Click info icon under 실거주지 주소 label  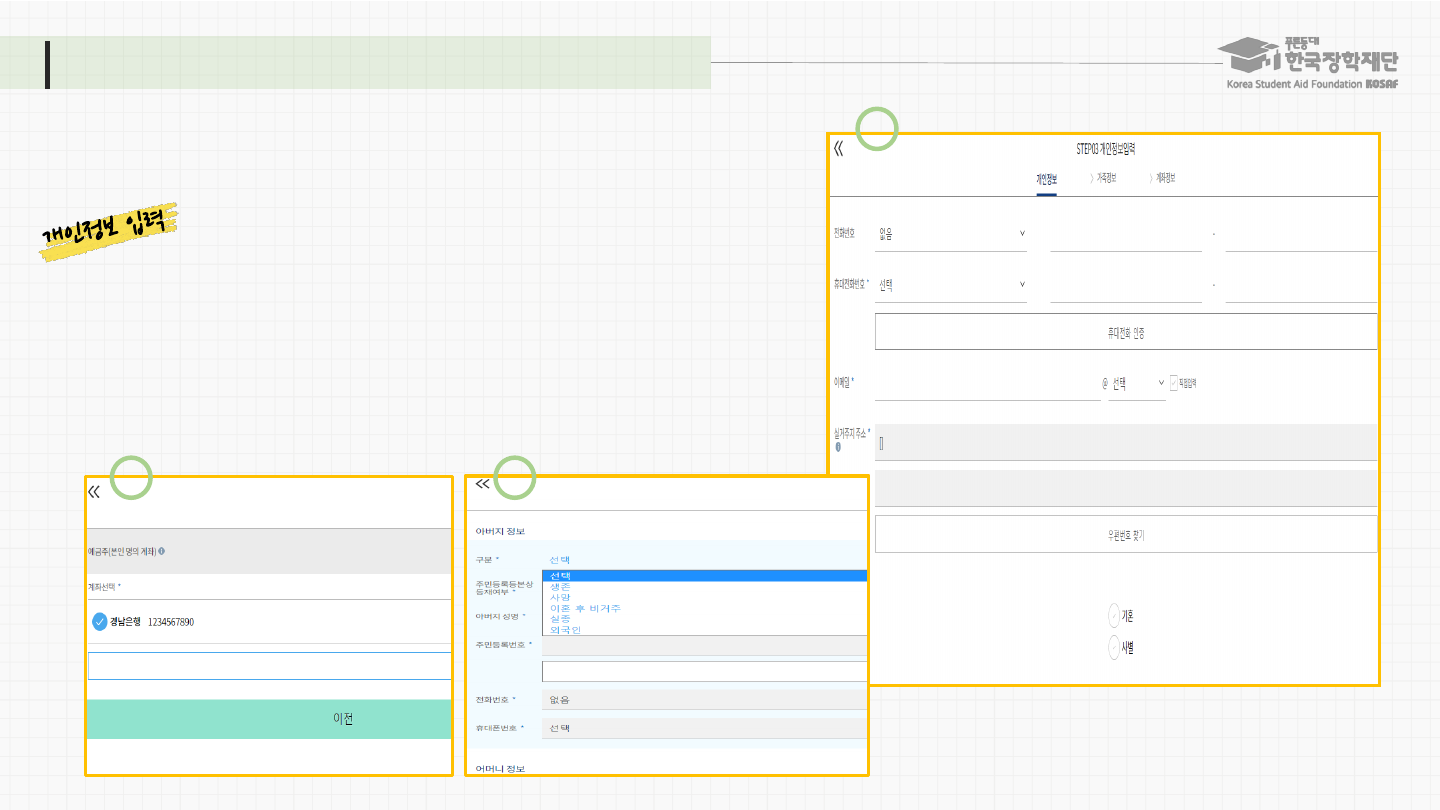tap(838, 447)
